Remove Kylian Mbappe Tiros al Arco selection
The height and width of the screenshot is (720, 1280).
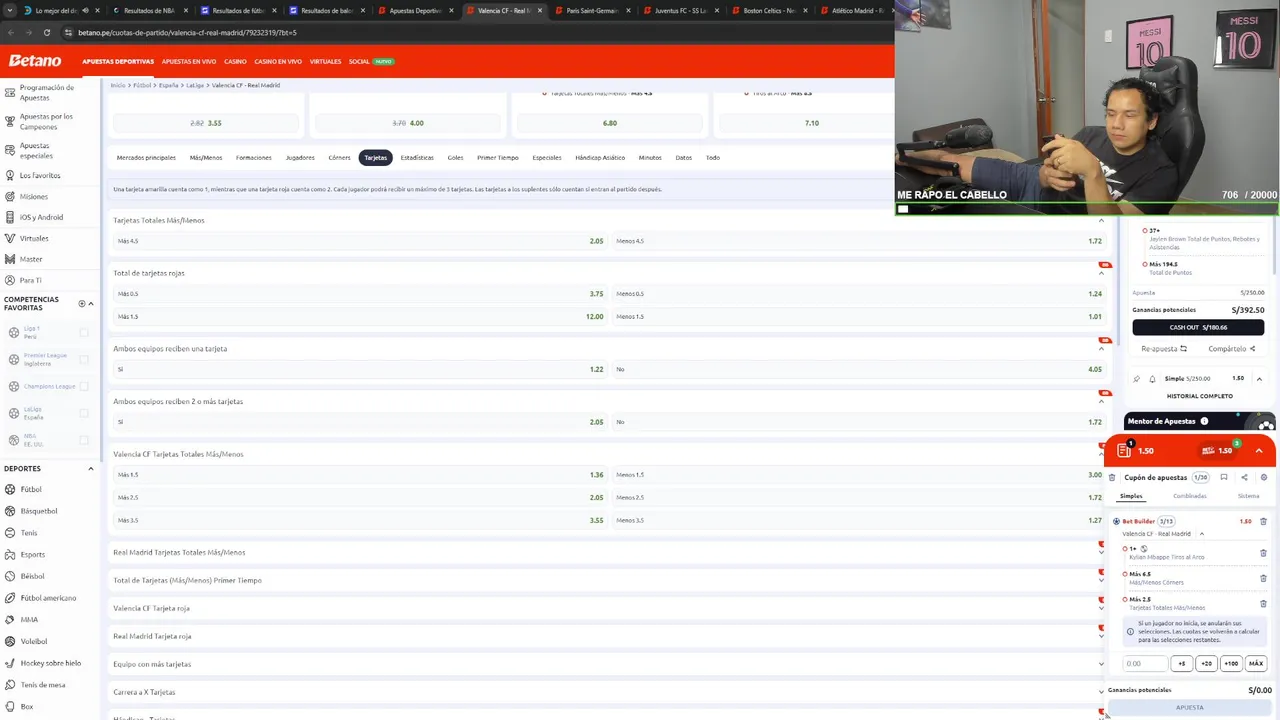point(1263,553)
